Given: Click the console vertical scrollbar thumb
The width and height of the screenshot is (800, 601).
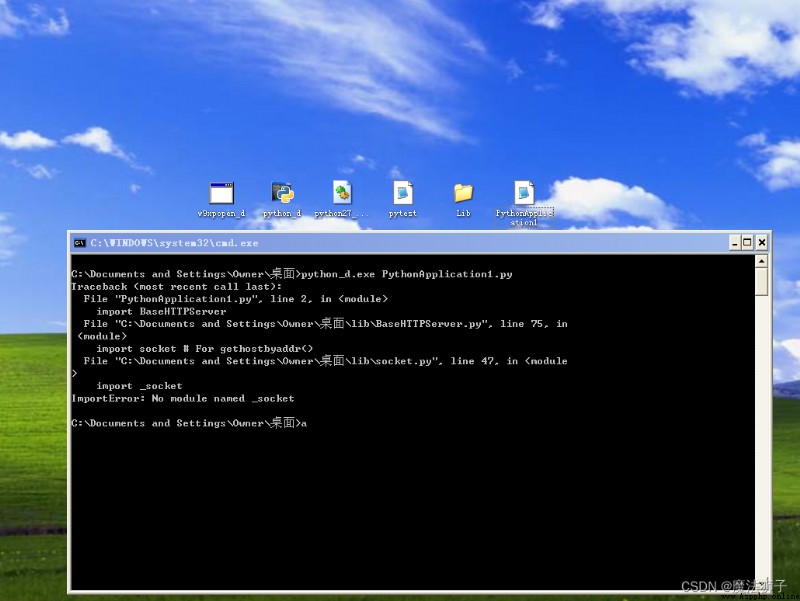Looking at the screenshot, I should point(761,282).
